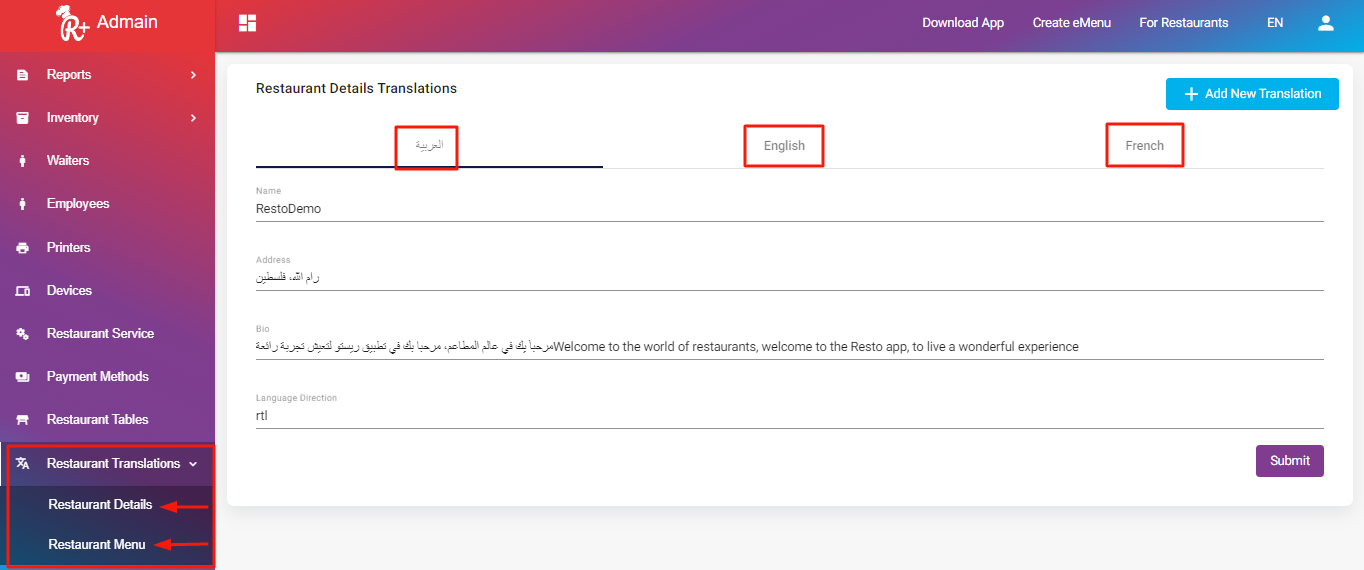Click the Restaurant Service gears icon

(x=22, y=334)
